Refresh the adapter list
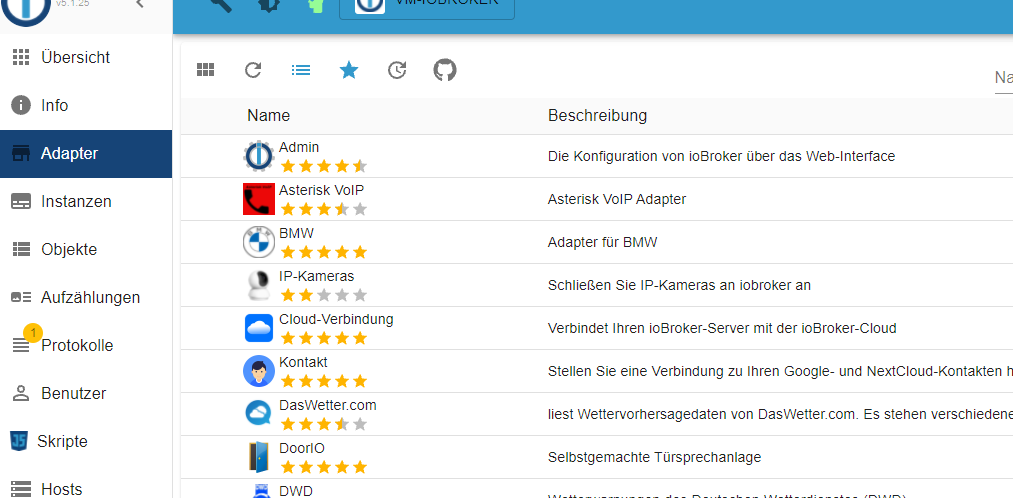Screen dimensions: 1013x498 tap(253, 70)
